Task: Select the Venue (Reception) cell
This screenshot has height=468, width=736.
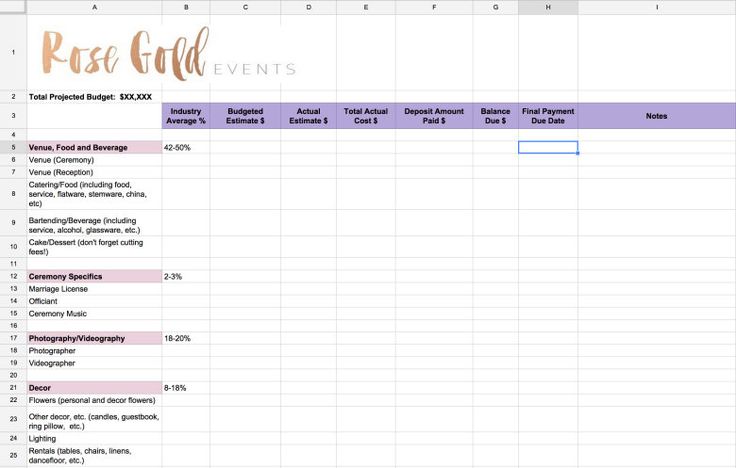Action: 94,172
